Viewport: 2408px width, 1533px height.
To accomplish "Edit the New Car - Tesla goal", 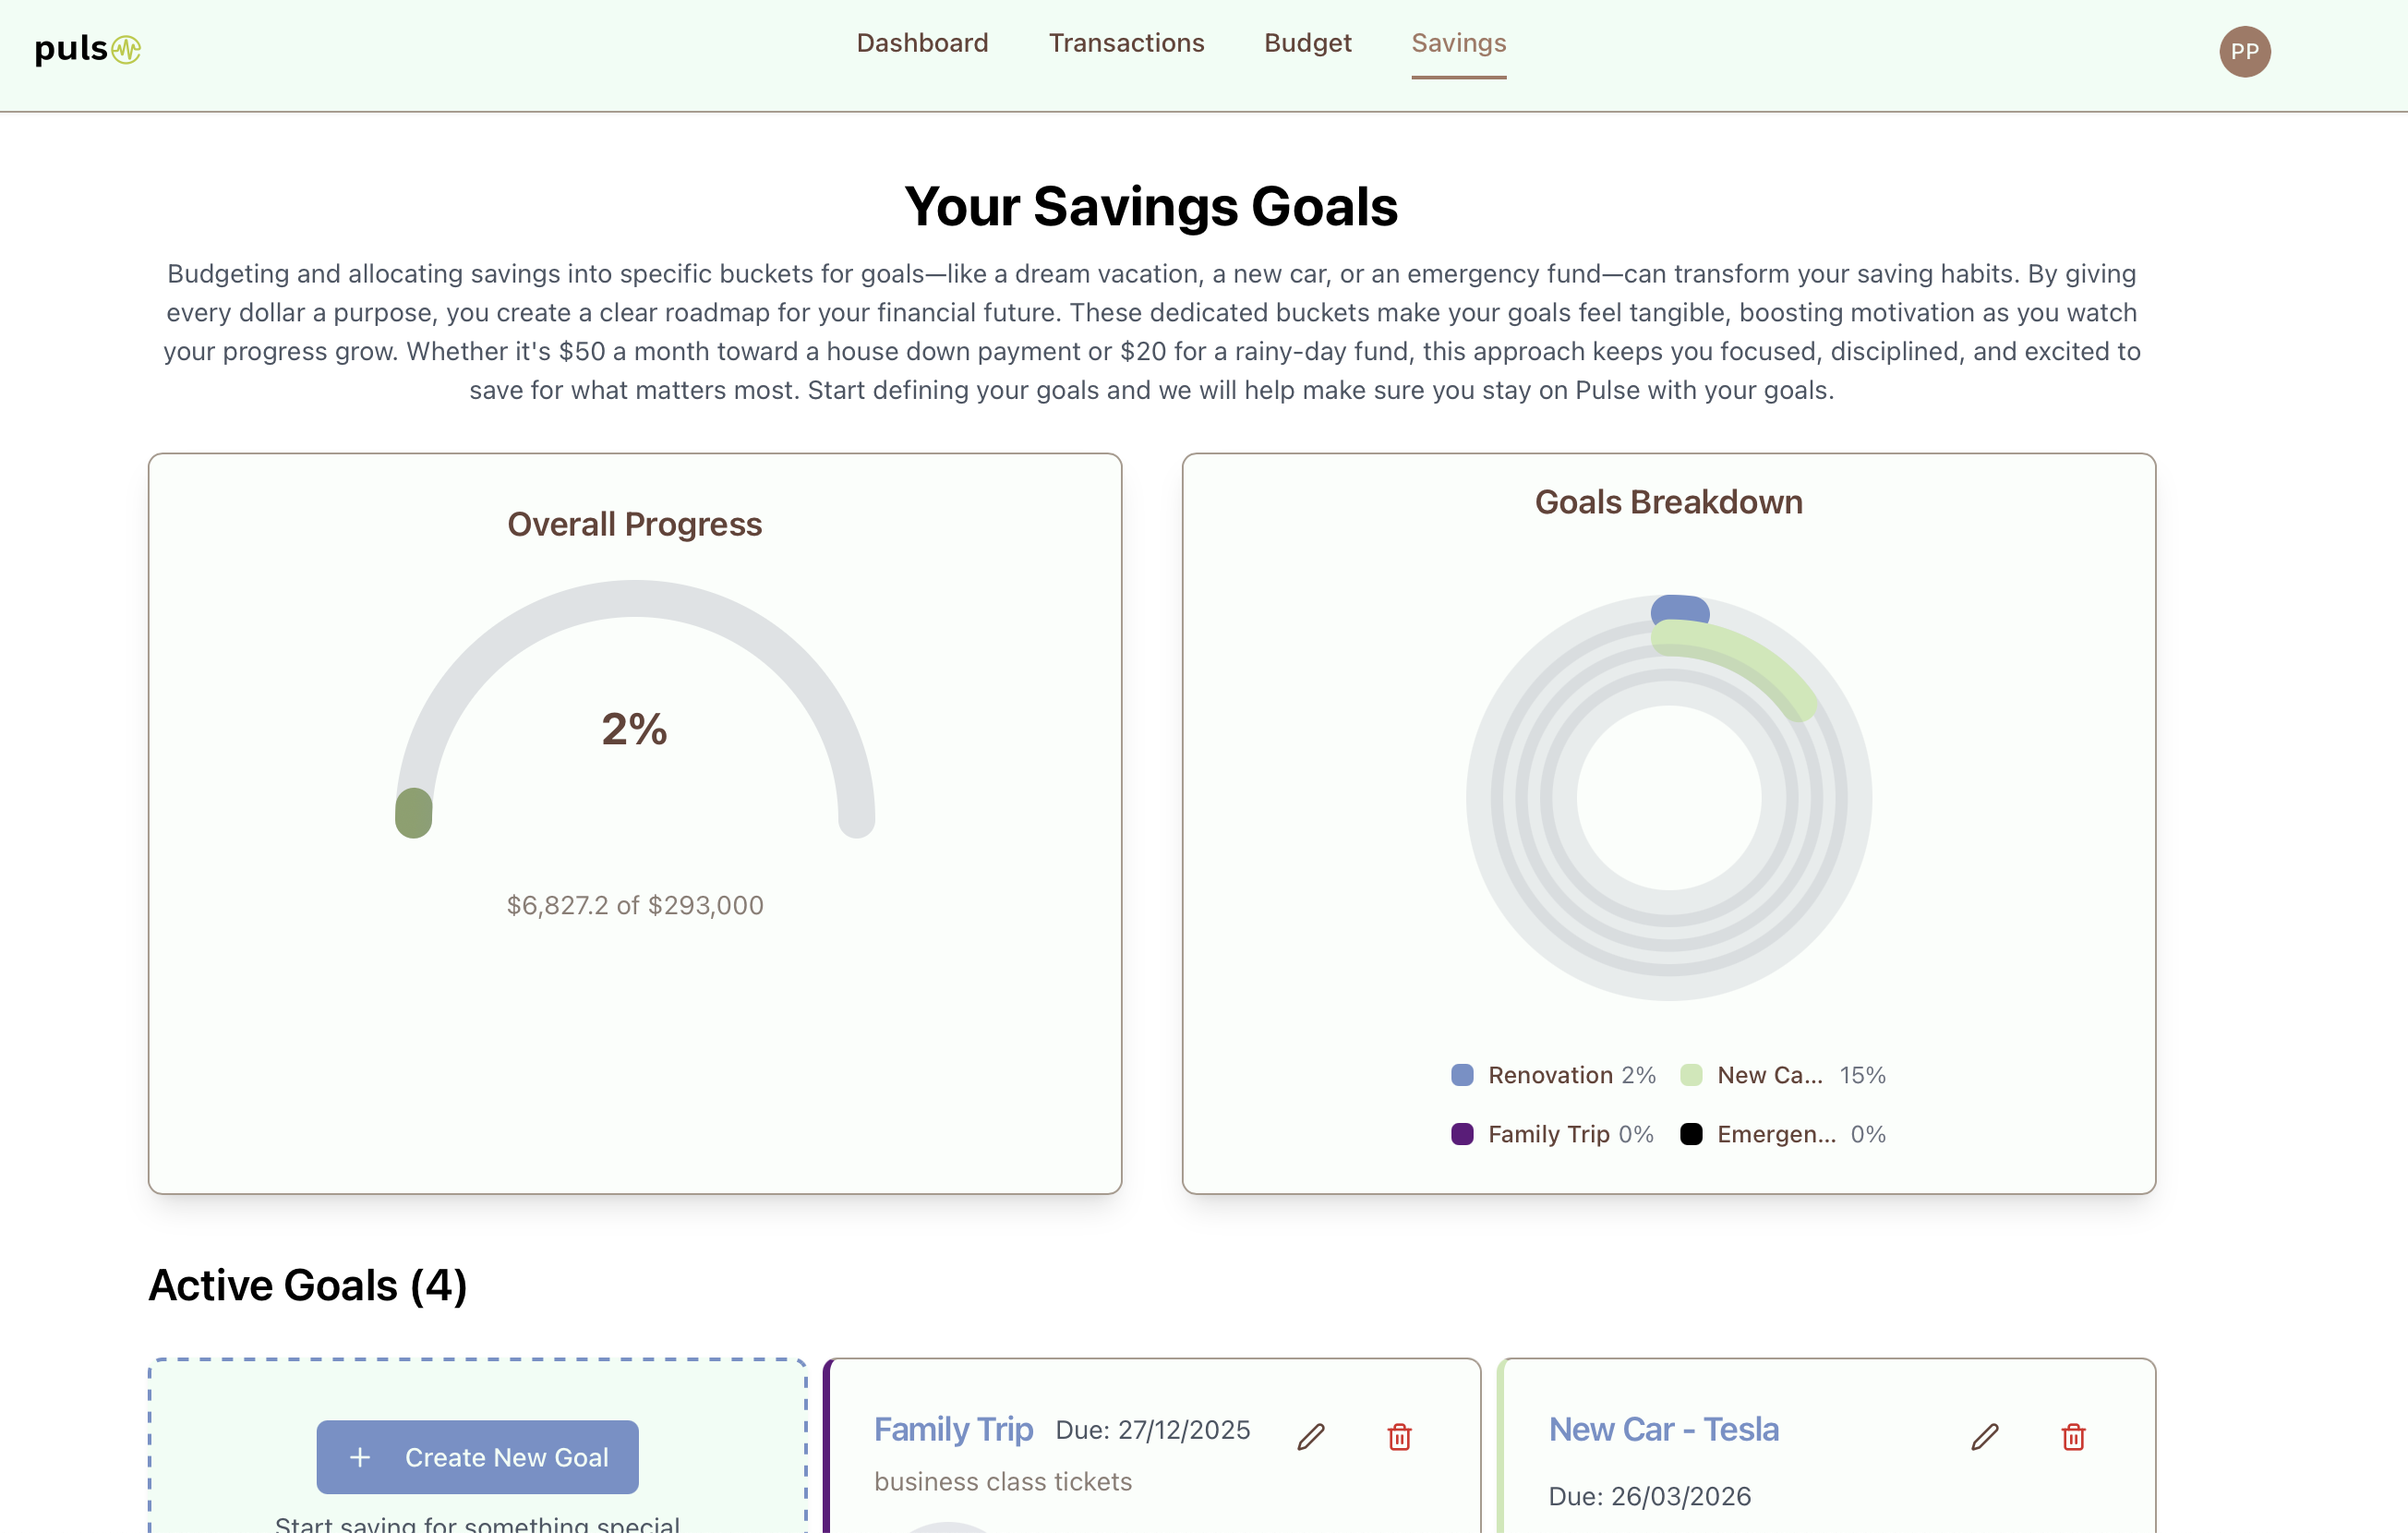I will coord(1984,1437).
